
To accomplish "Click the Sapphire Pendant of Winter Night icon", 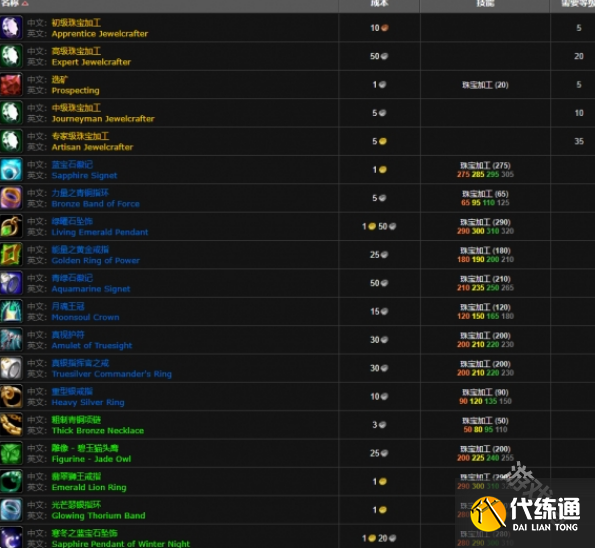I will pyautogui.click(x=11, y=537).
